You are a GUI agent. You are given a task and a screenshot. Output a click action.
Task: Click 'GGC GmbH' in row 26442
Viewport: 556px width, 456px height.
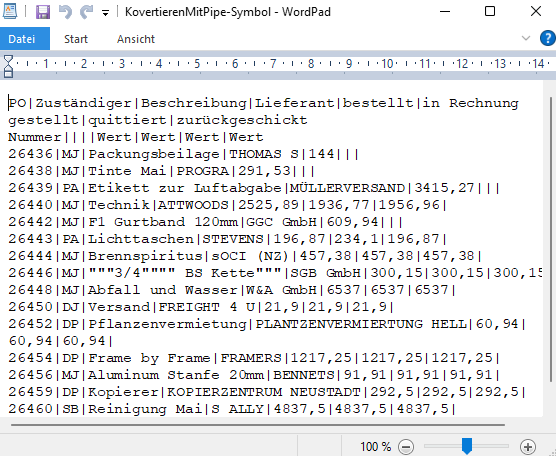[x=282, y=222]
